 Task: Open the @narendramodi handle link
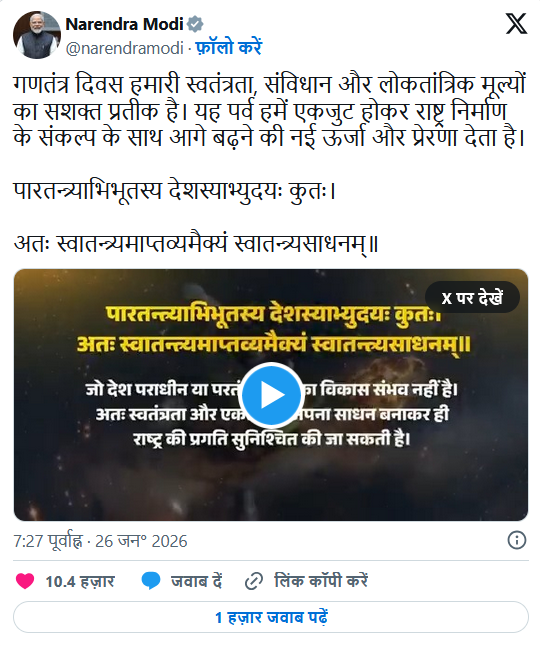pos(124,49)
